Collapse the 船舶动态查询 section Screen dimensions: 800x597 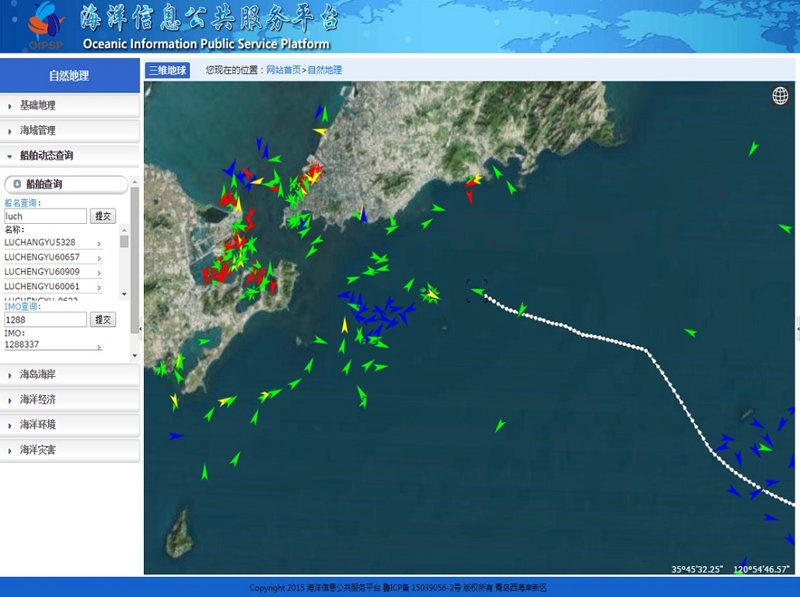[x=69, y=156]
